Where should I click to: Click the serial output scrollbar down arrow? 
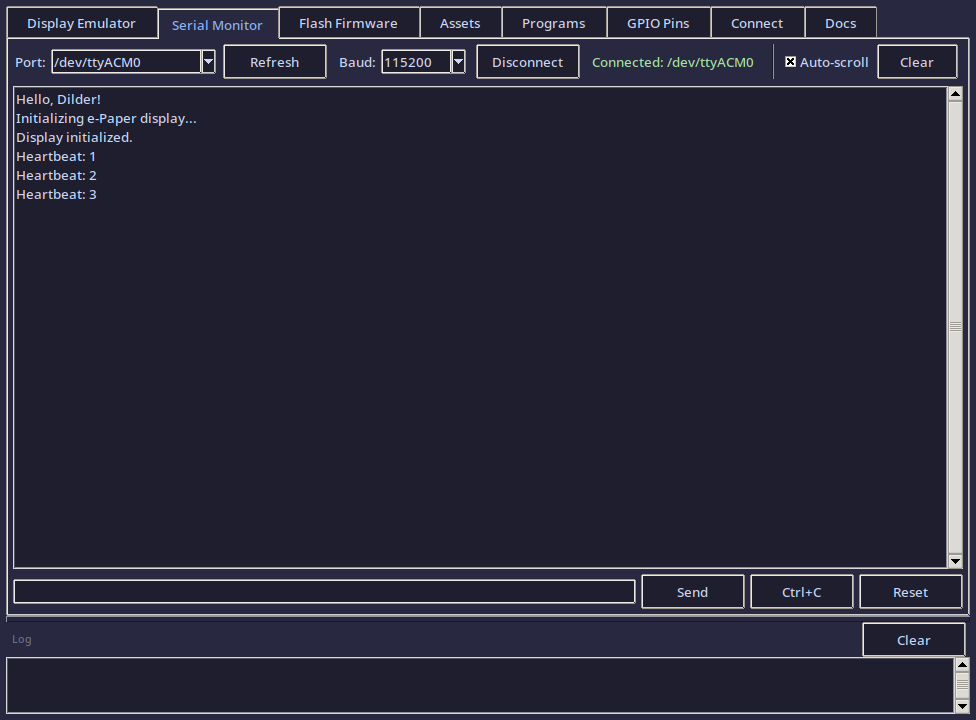(x=953, y=559)
